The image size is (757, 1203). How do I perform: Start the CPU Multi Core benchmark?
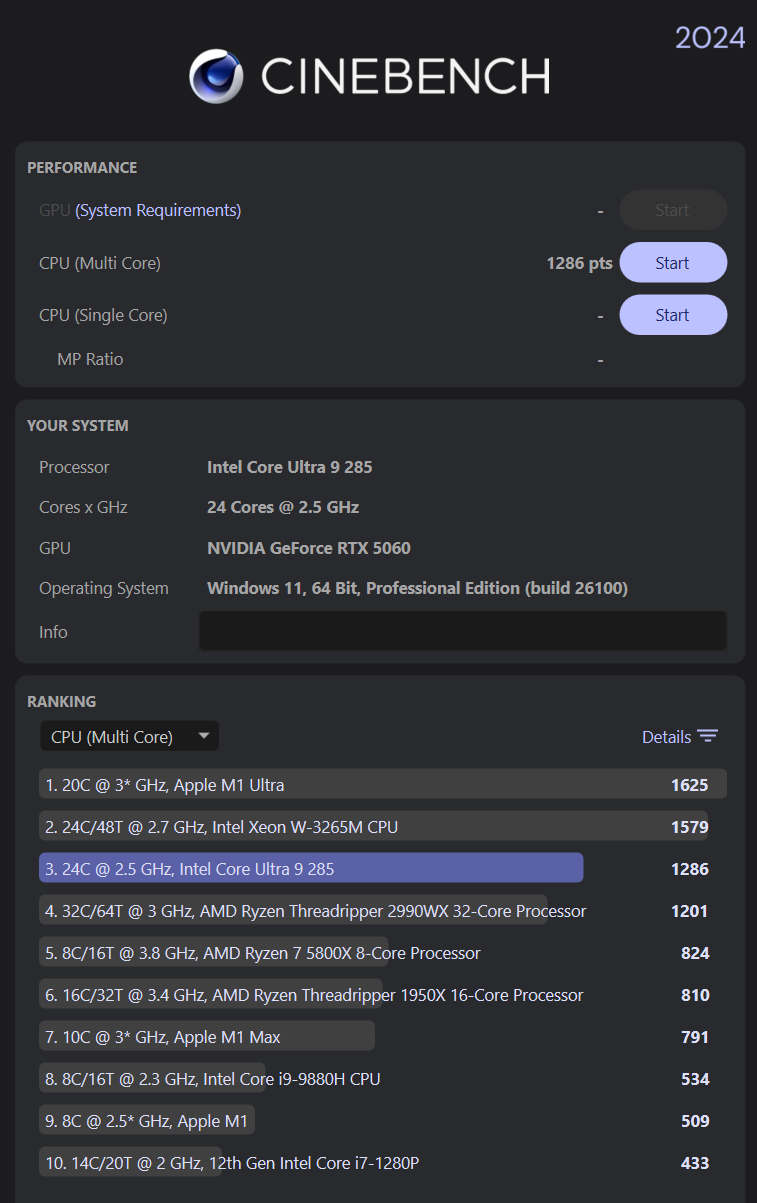[x=673, y=263]
